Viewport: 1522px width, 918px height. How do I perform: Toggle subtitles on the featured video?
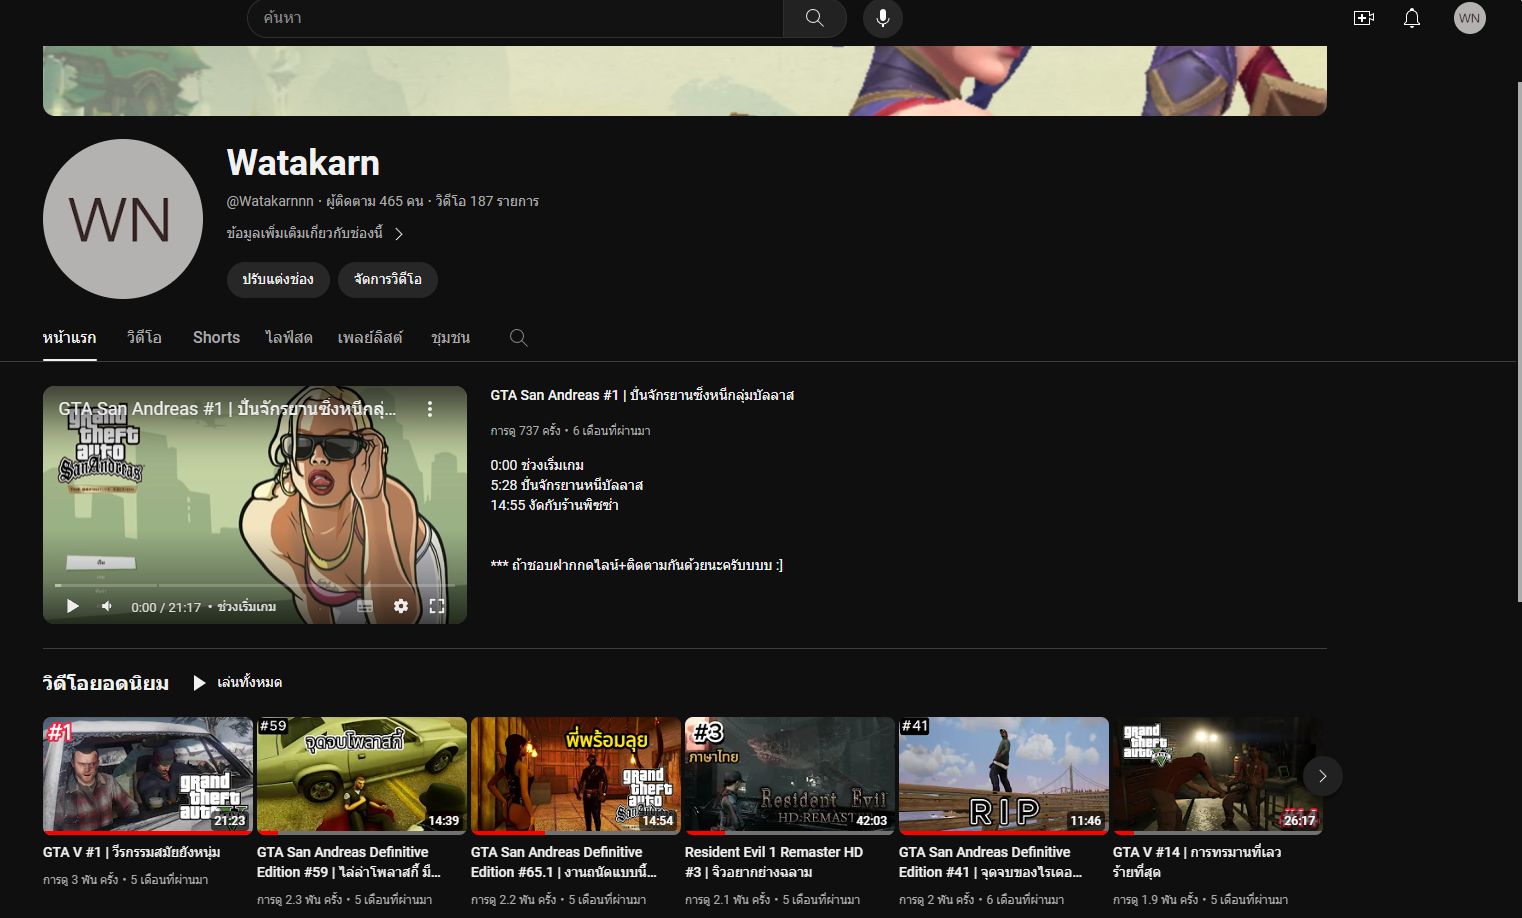(x=365, y=606)
